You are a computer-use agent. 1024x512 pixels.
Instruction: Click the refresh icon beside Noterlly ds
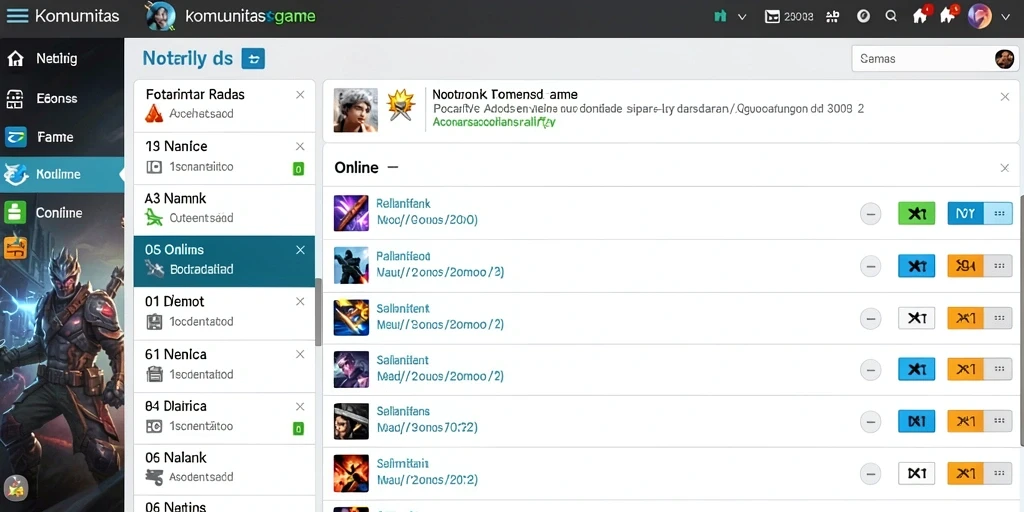tap(253, 59)
